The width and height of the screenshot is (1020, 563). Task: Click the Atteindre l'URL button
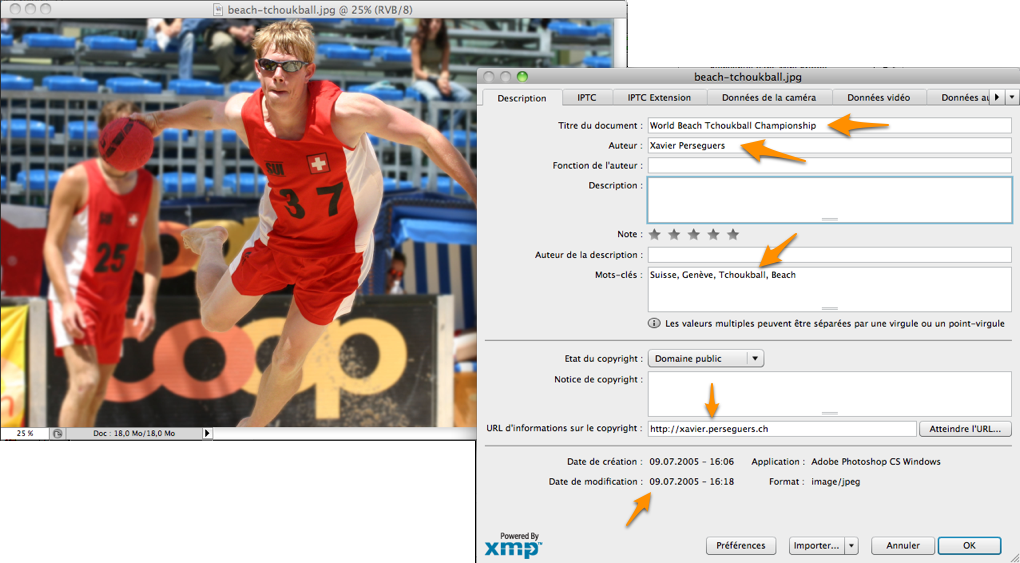click(x=965, y=429)
